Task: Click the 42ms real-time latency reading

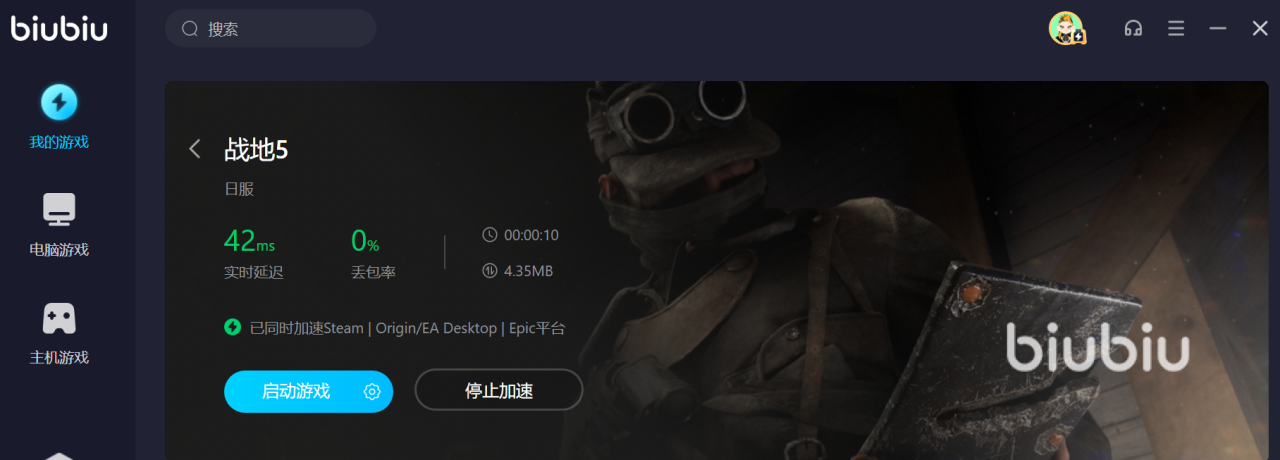Action: click(x=249, y=241)
